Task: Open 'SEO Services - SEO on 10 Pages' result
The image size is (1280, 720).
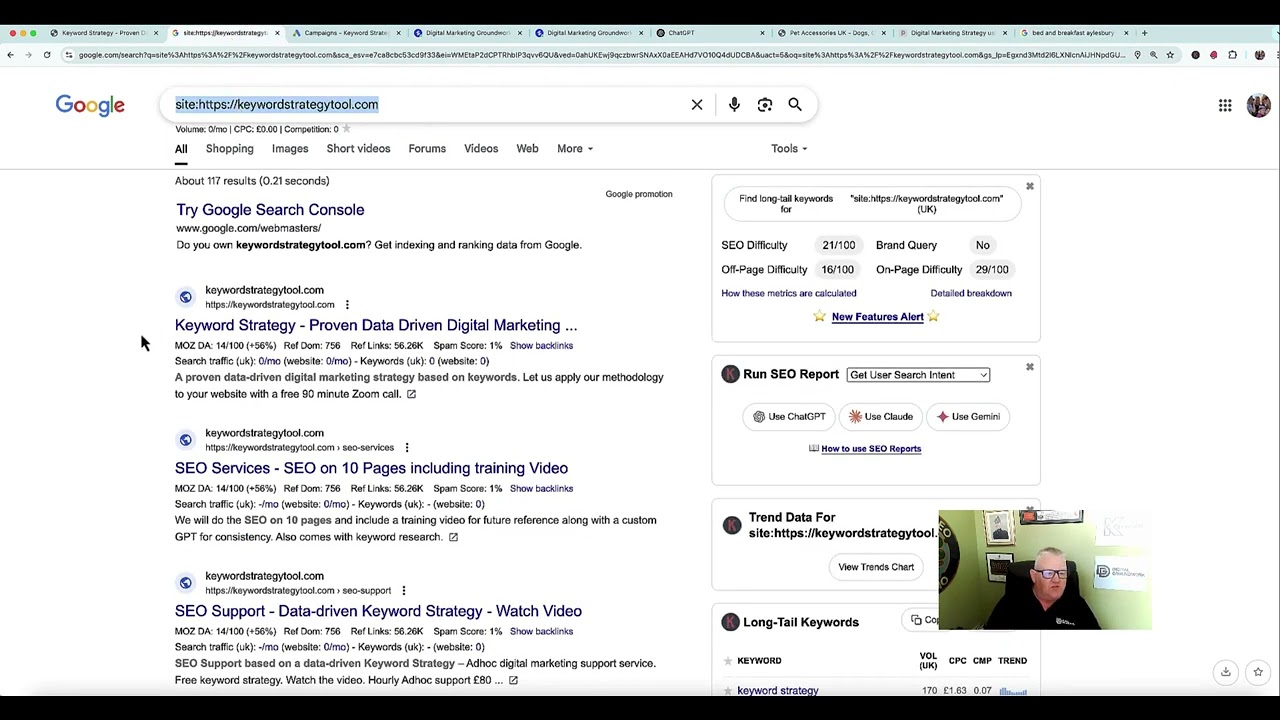Action: click(371, 468)
